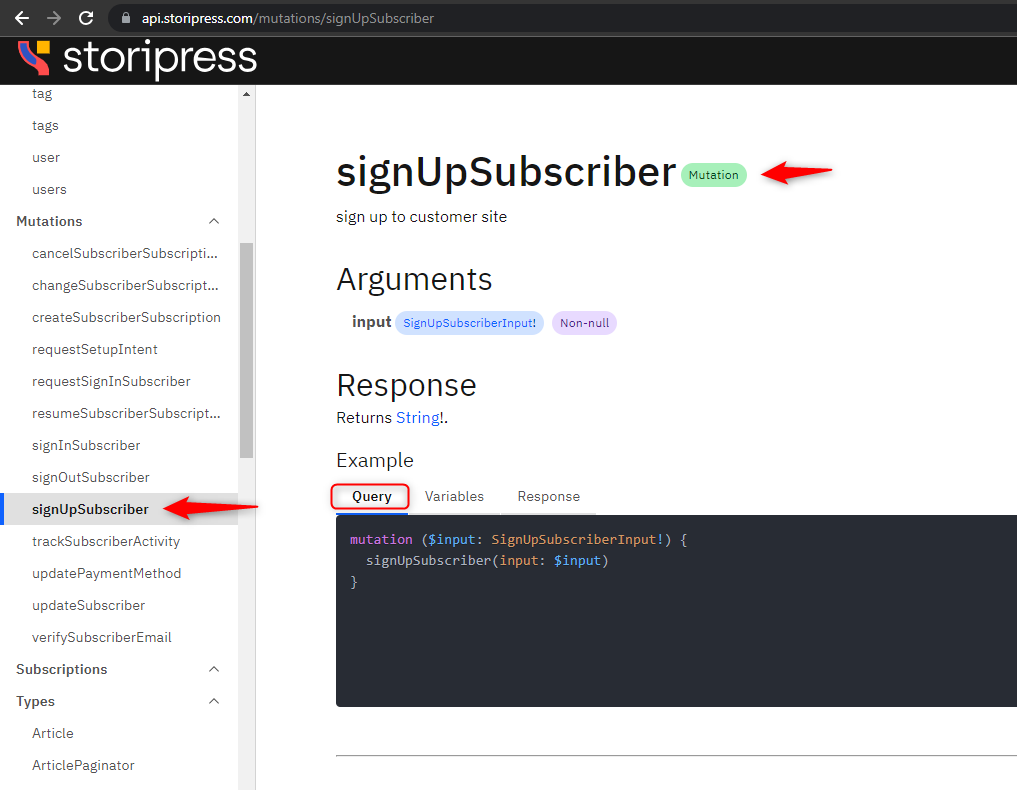Click the address bar URL
This screenshot has height=790, width=1017.
coord(288,18)
